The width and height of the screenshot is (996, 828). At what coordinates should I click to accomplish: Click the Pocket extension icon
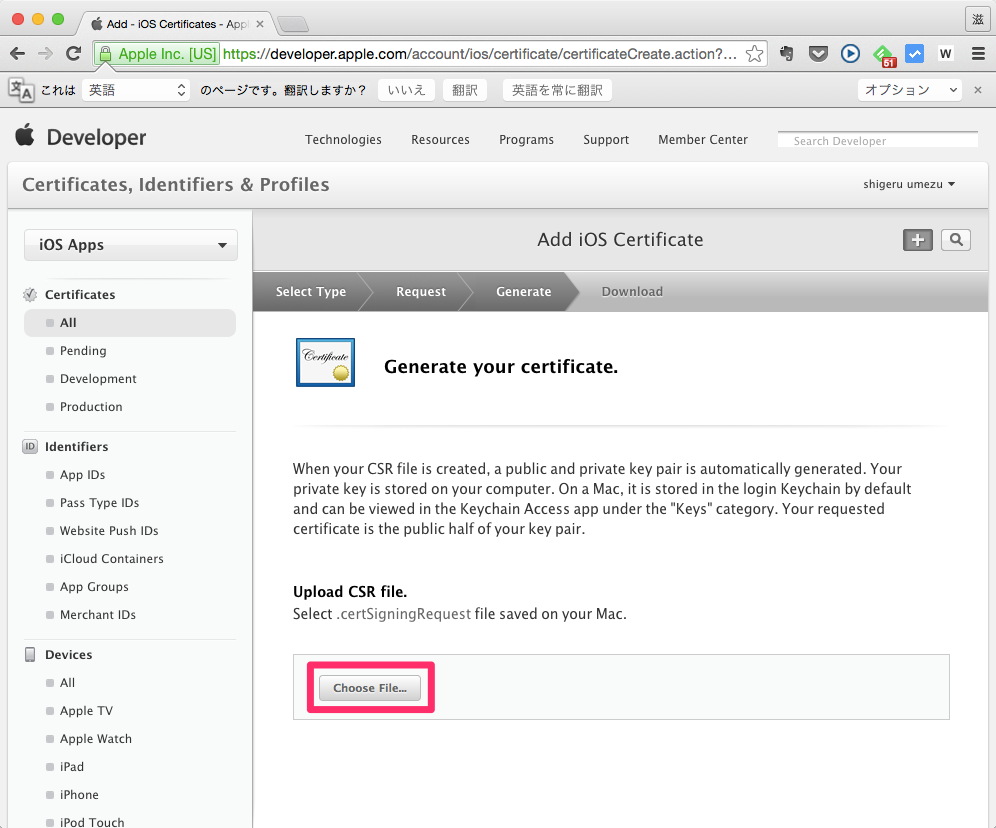[818, 54]
